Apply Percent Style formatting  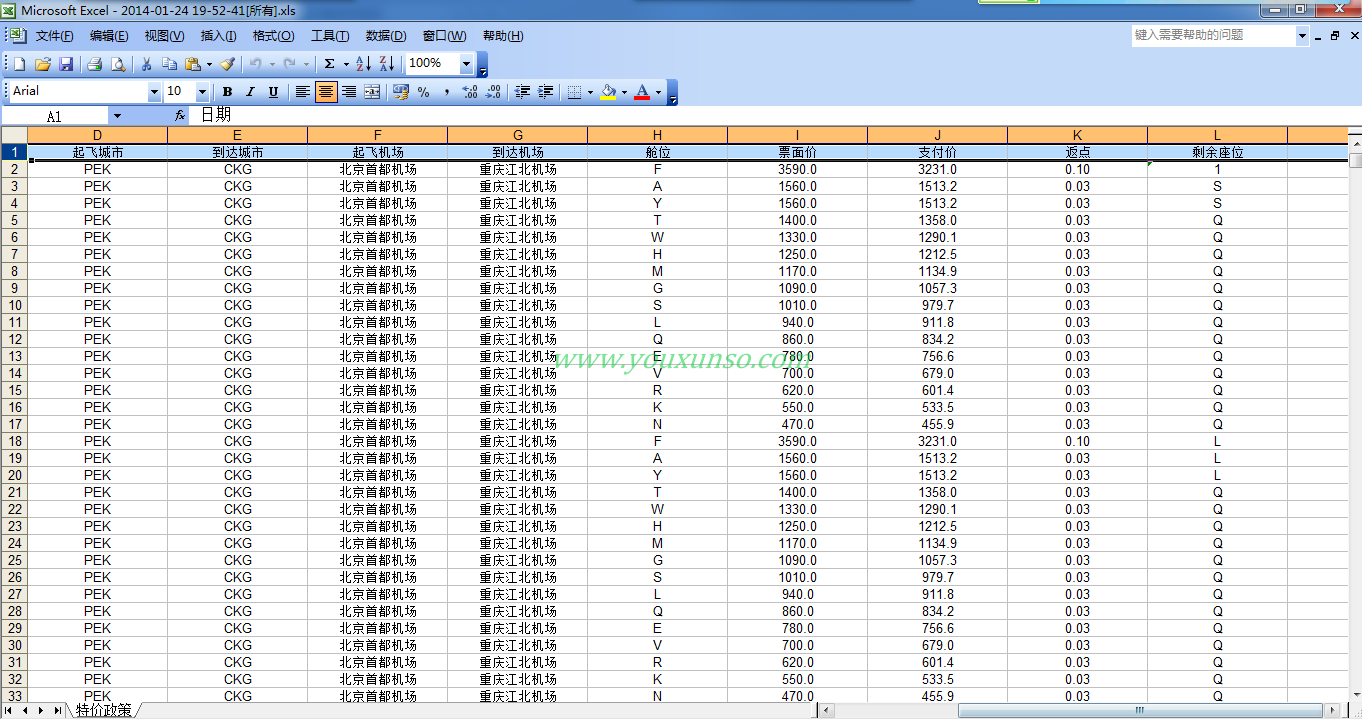click(423, 92)
